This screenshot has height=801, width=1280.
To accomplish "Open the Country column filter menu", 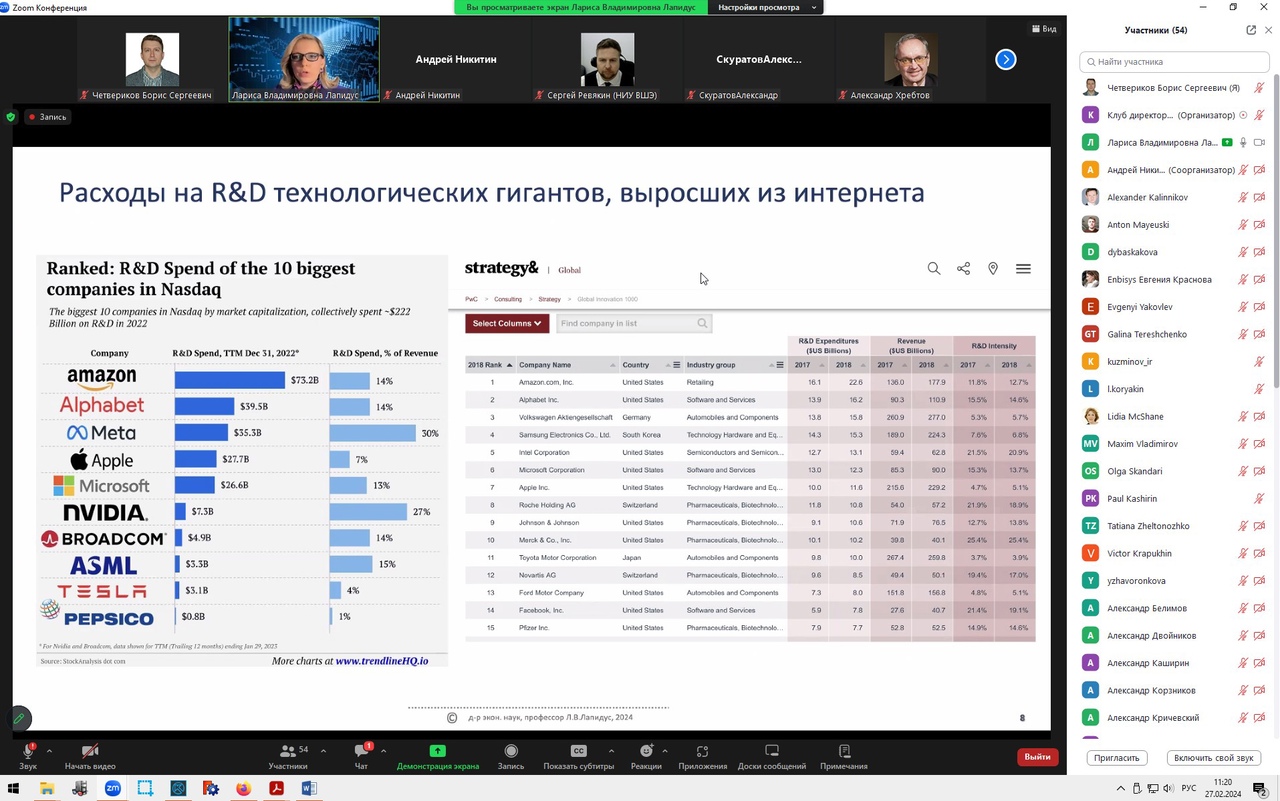I will pos(677,365).
